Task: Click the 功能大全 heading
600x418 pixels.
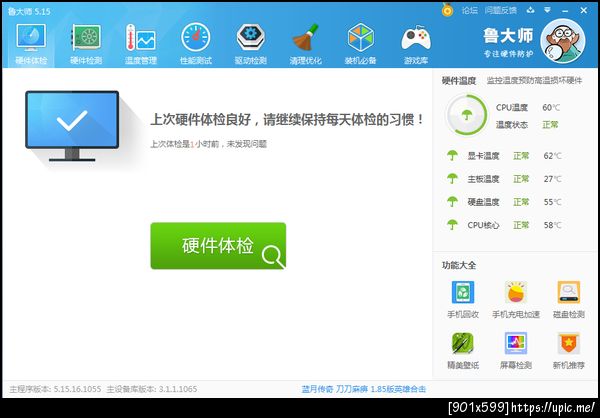Action: click(x=459, y=265)
